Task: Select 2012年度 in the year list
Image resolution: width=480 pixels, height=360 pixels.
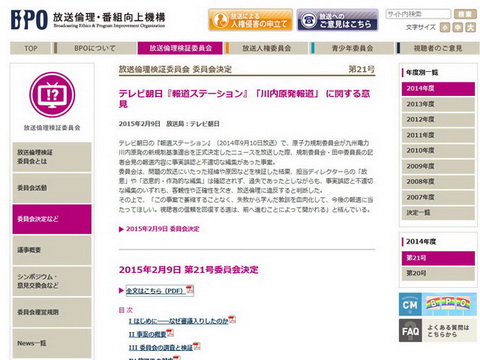Action: point(438,120)
